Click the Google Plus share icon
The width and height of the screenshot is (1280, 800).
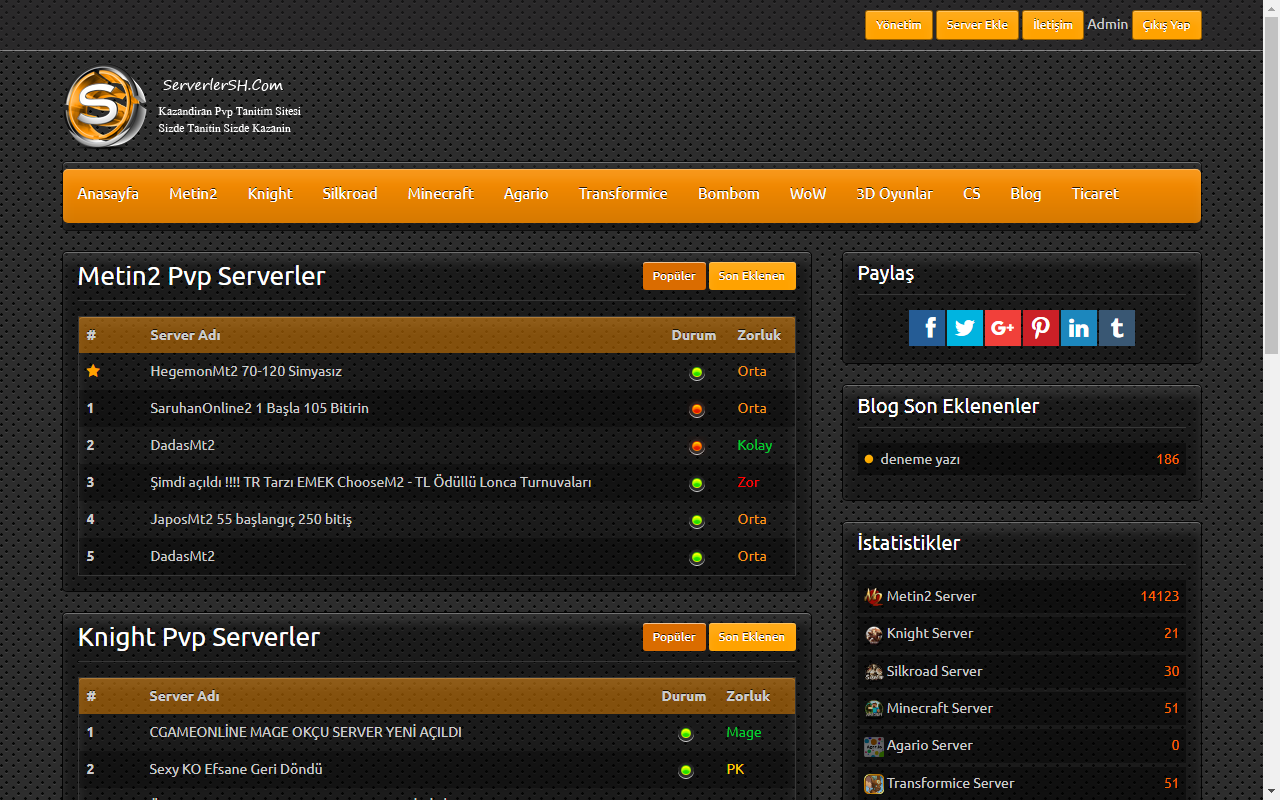tap(1003, 328)
